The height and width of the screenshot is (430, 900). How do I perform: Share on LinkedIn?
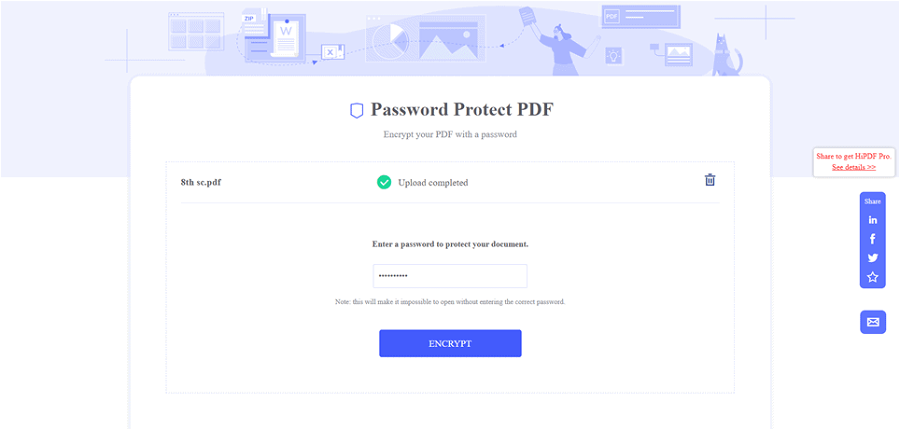click(872, 220)
